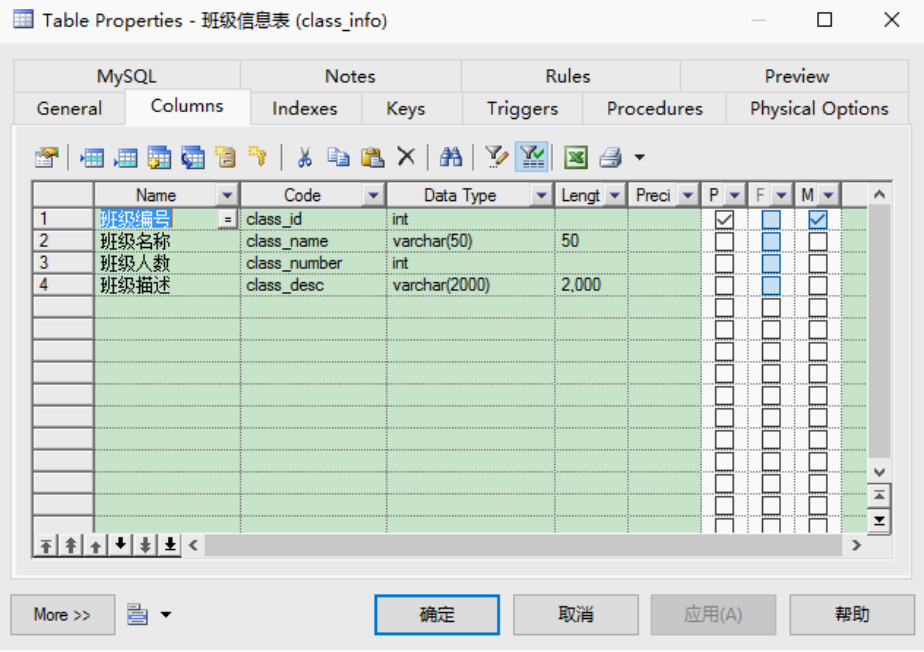
Task: Click the key creation pointer icon
Action: 258,157
